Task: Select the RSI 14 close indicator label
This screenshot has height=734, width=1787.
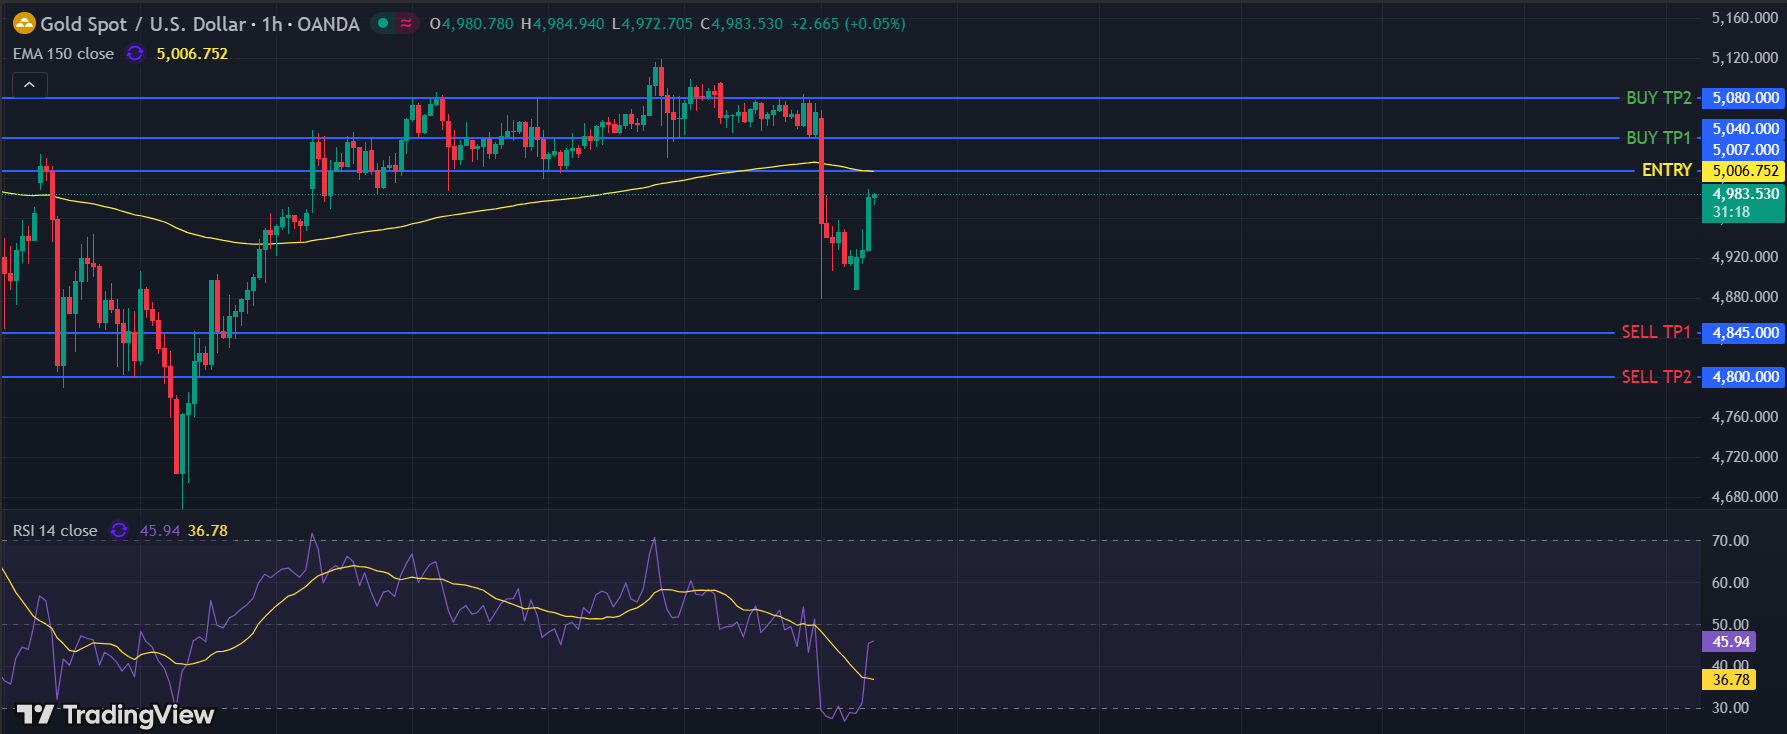Action: pyautogui.click(x=55, y=531)
